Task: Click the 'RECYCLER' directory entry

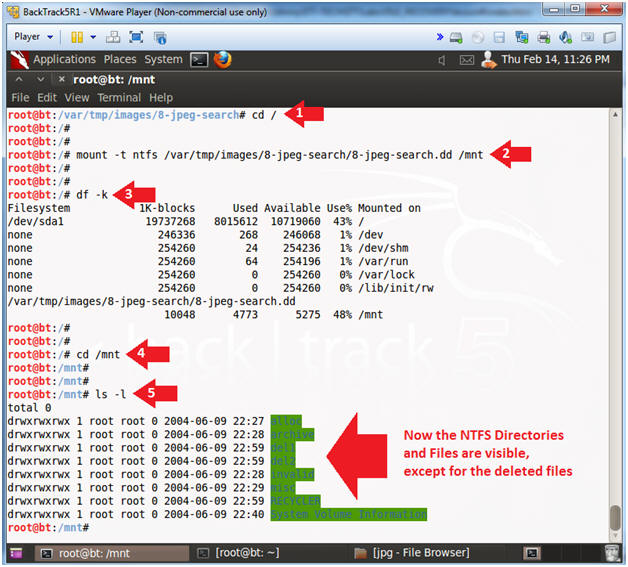Action: tap(296, 501)
